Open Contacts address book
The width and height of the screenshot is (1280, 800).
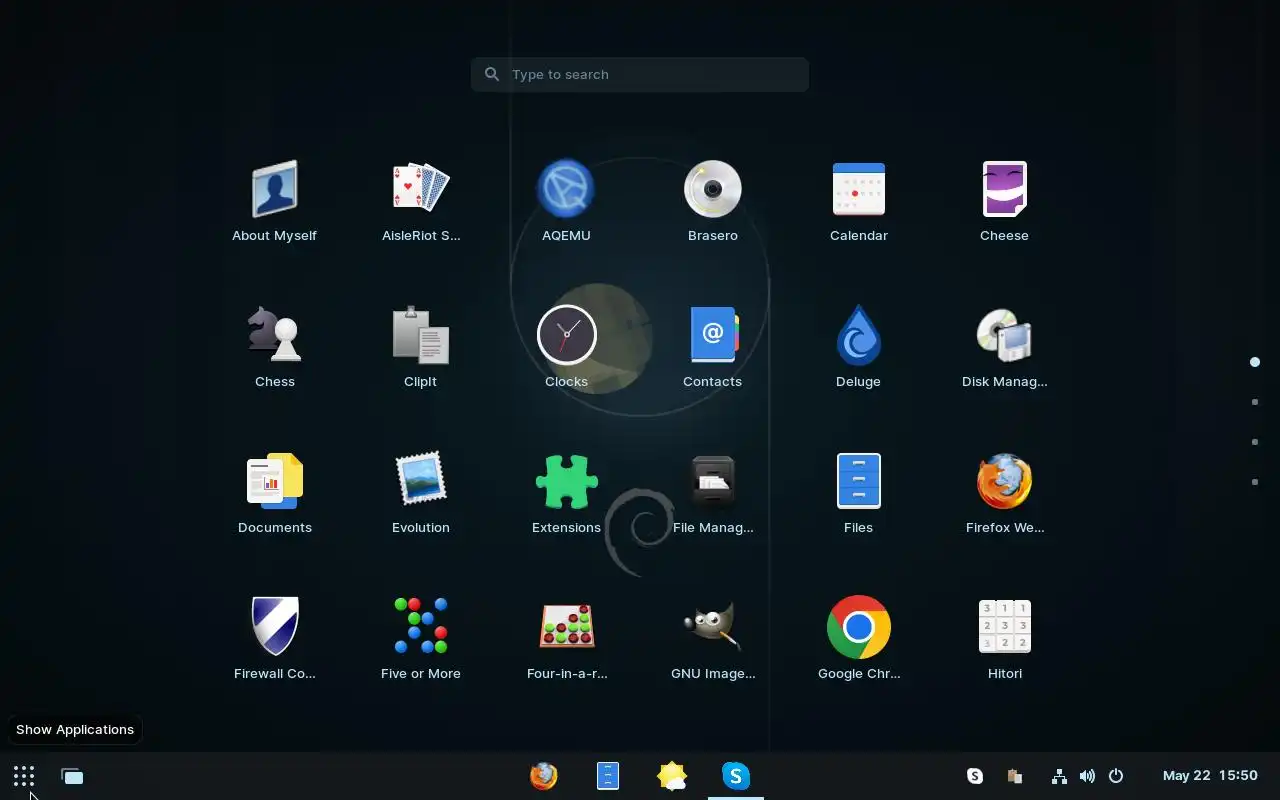click(x=712, y=347)
